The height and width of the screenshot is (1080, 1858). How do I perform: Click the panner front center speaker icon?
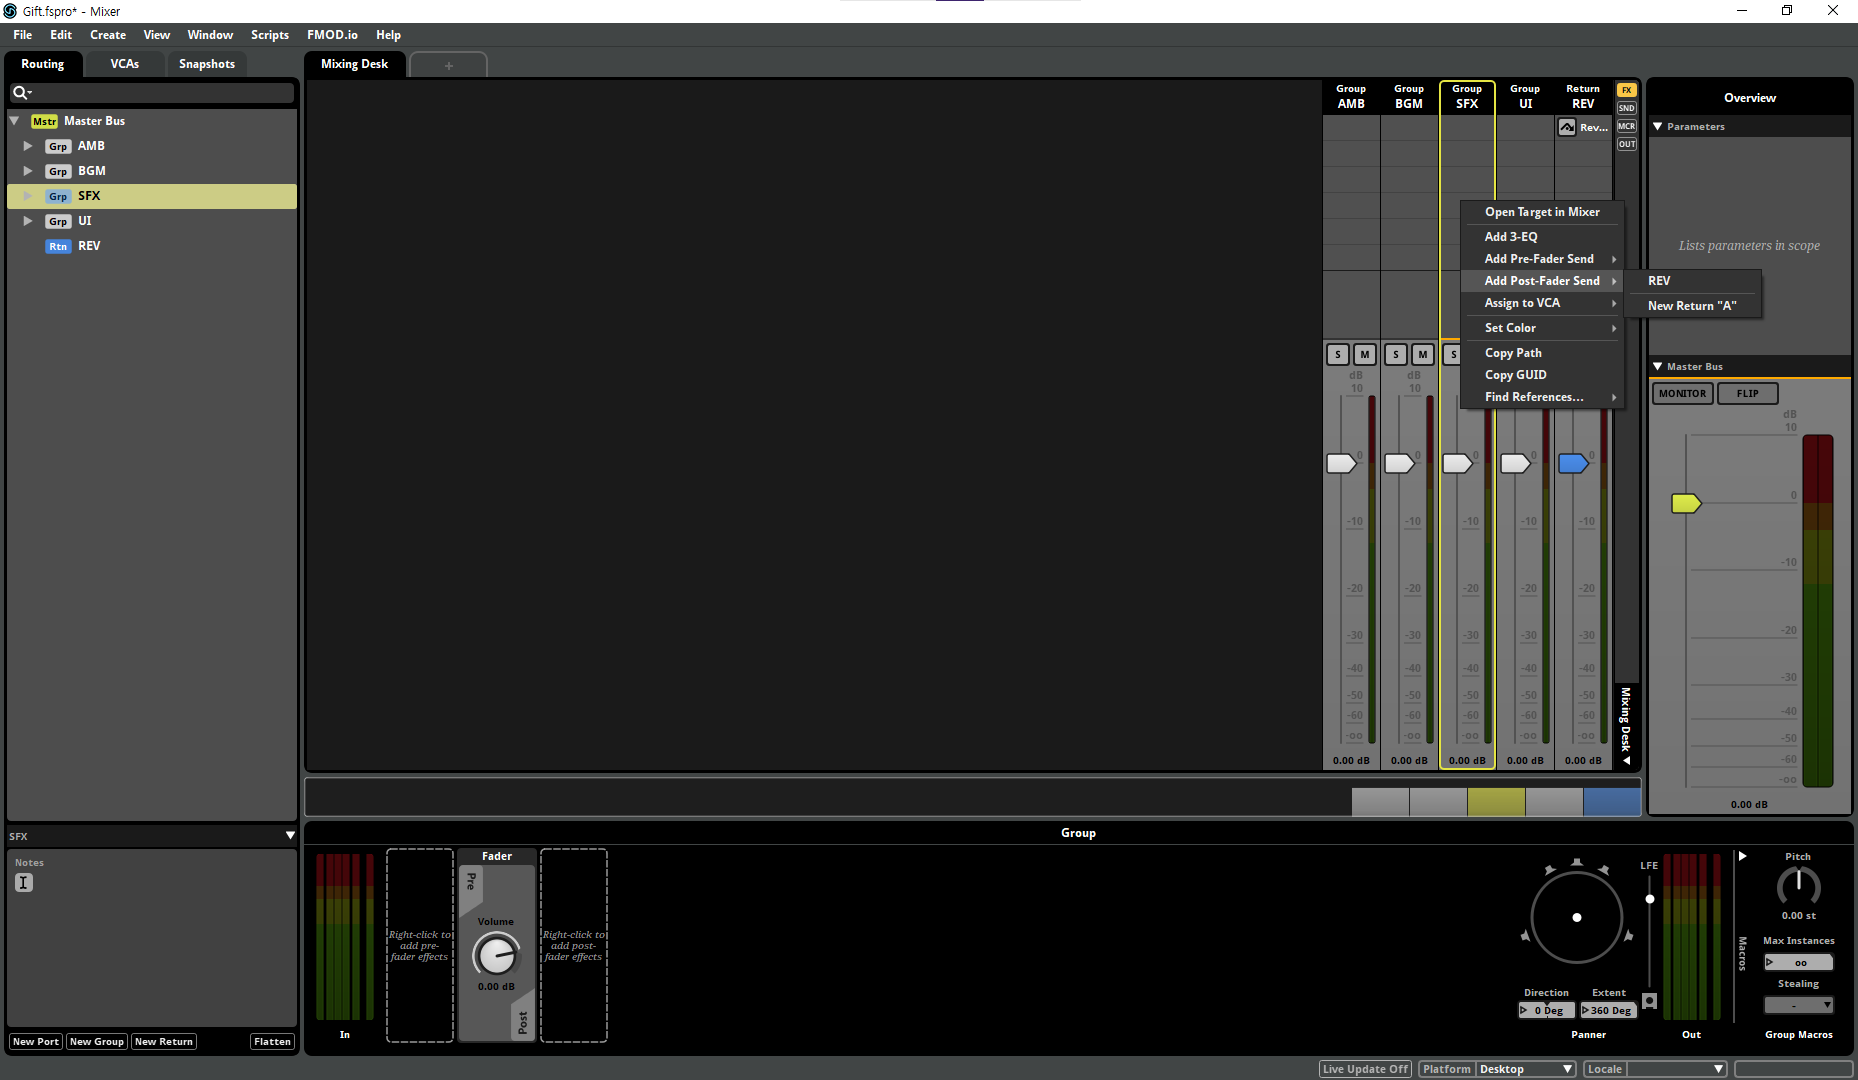tap(1577, 862)
